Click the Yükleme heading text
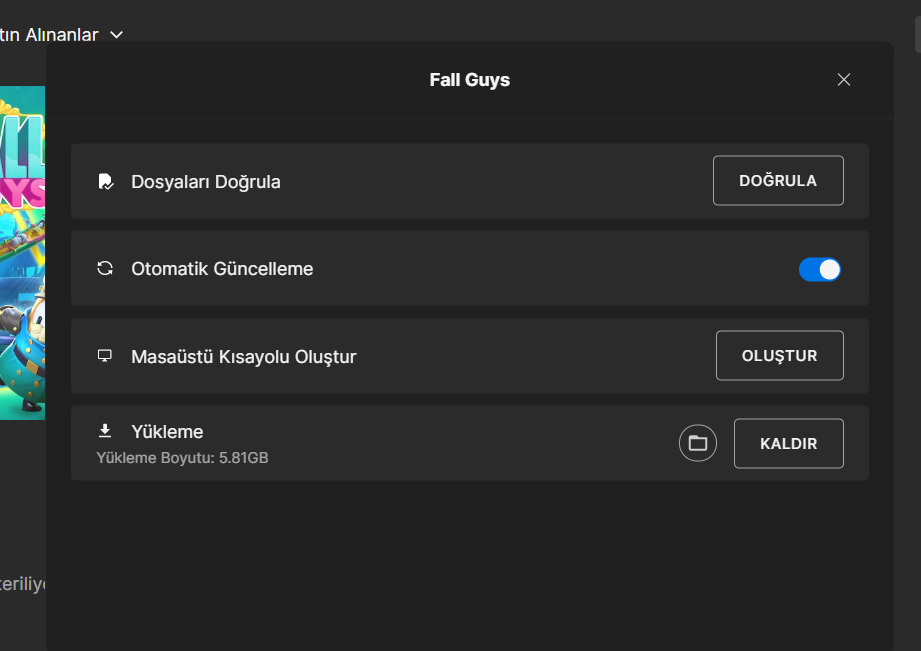921x651 pixels. click(x=167, y=432)
